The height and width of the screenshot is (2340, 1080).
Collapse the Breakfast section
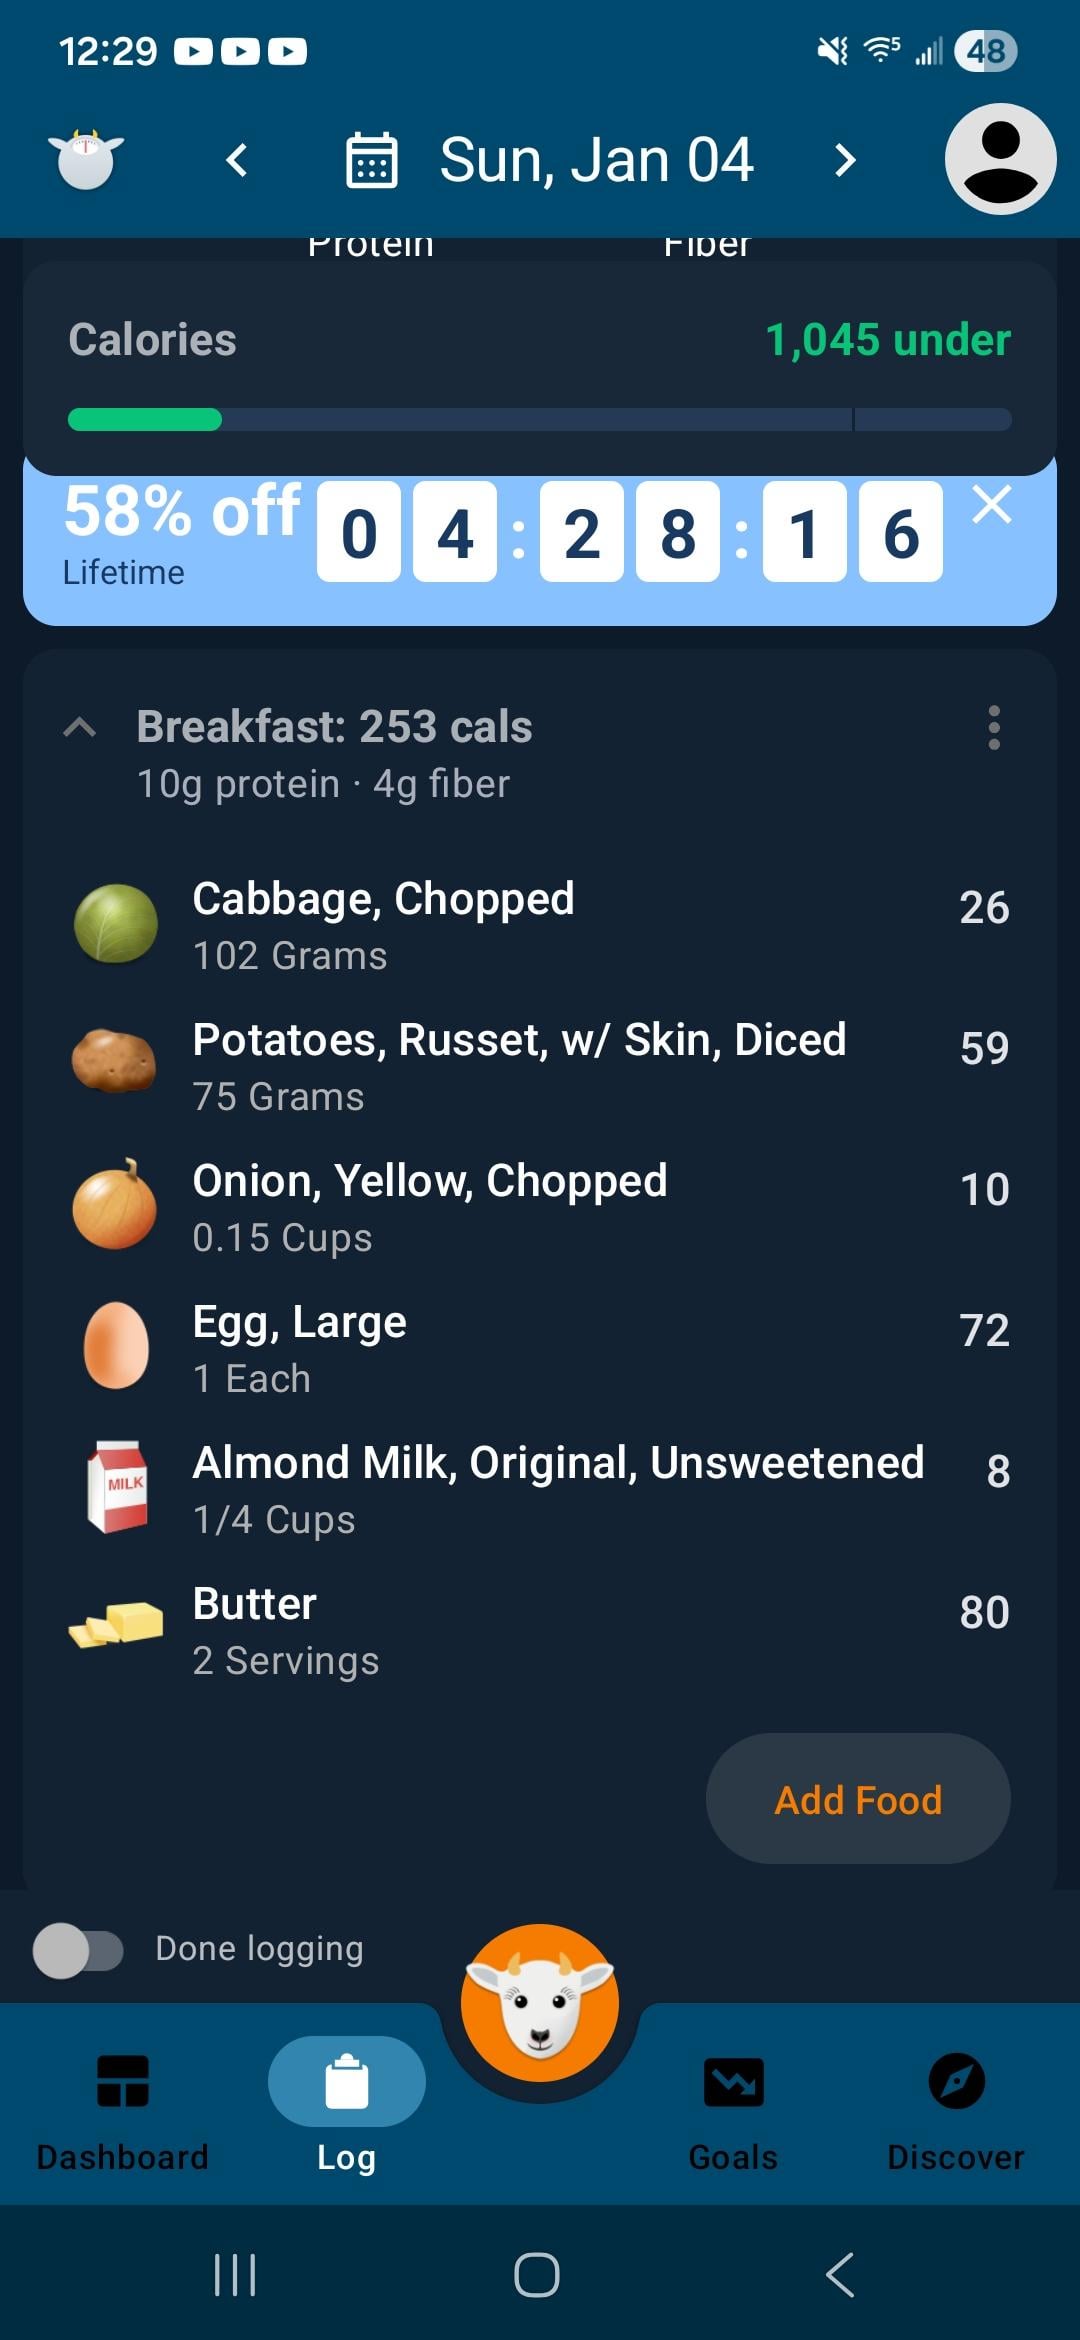tap(80, 728)
